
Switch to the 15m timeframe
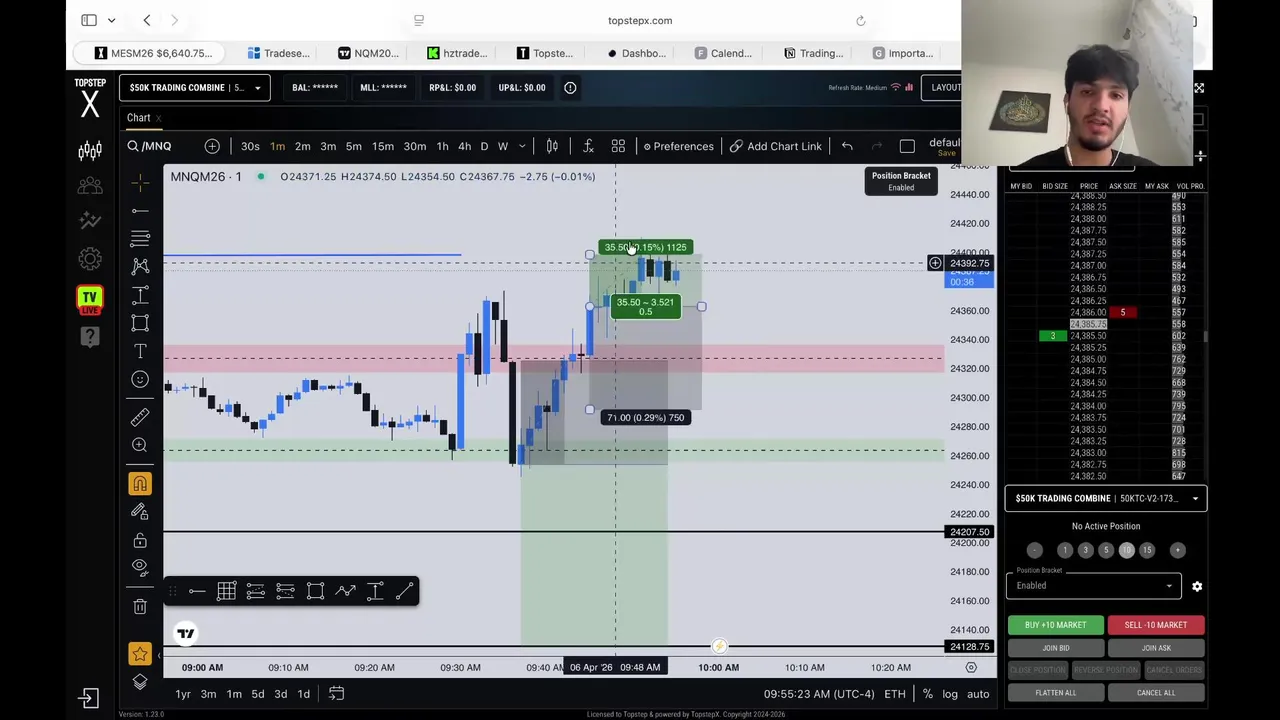(383, 146)
